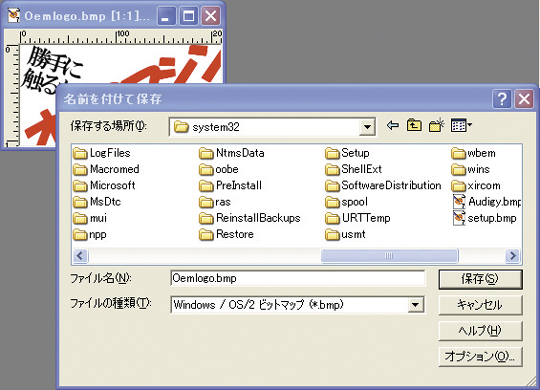This screenshot has width=540, height=390.
Task: Open the view menu icon
Action: (461, 125)
